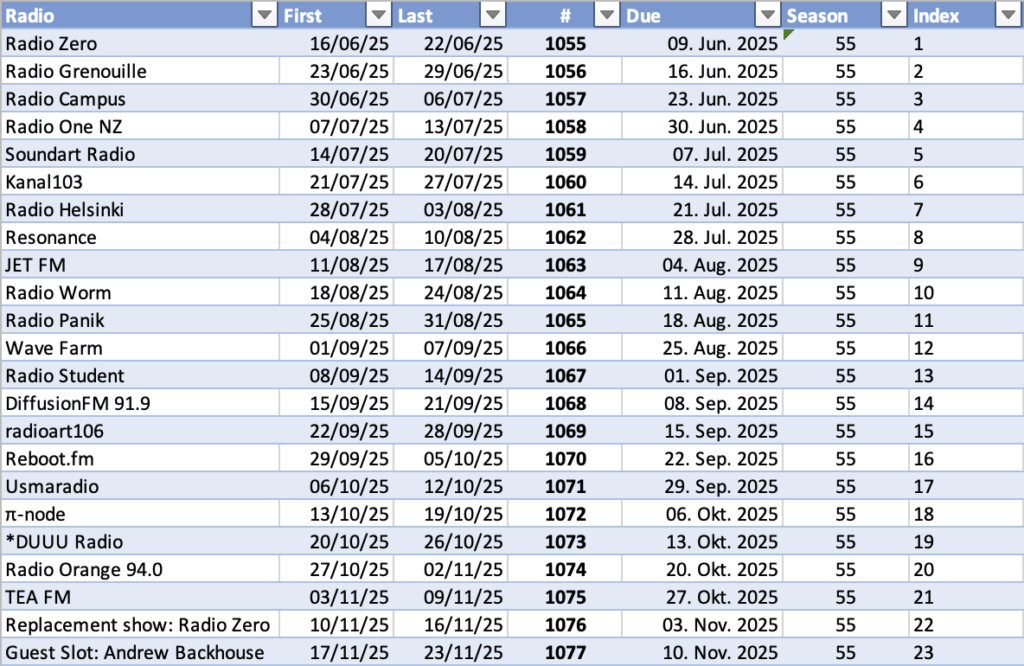This screenshot has height=666, width=1024.
Task: Open the Season column filter dropdown
Action: (x=894, y=16)
